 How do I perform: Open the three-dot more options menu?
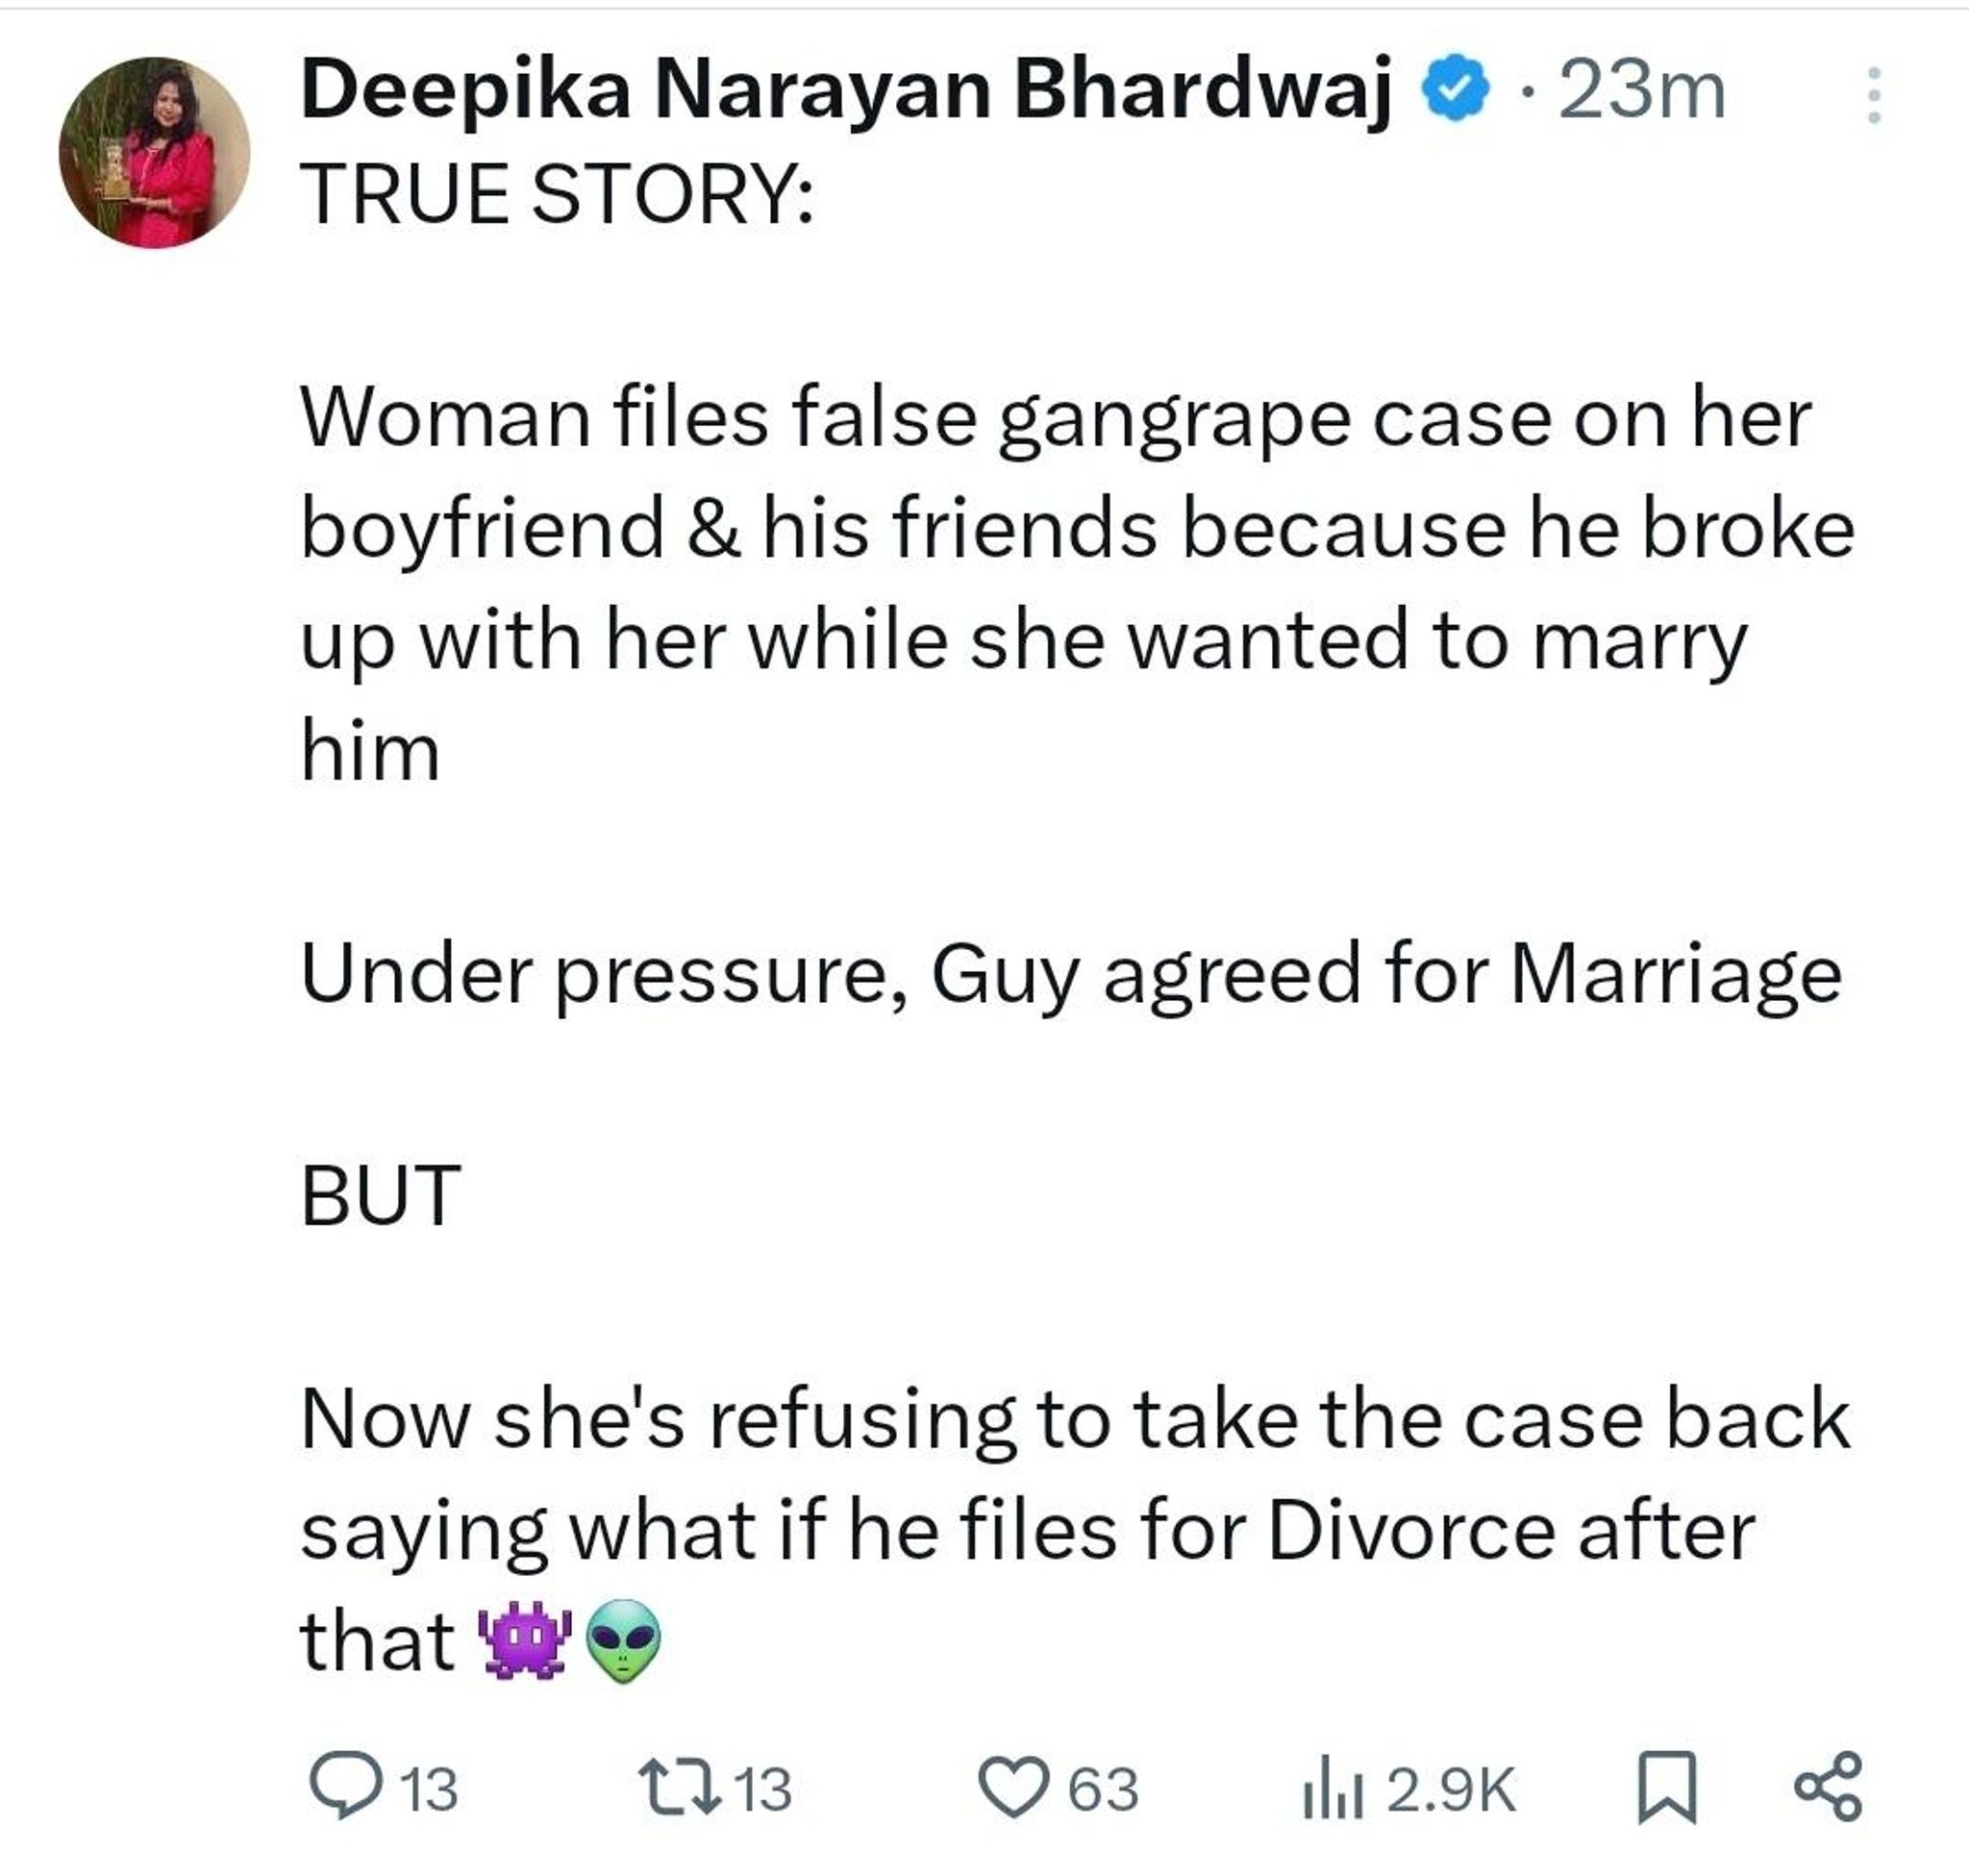tap(1874, 95)
